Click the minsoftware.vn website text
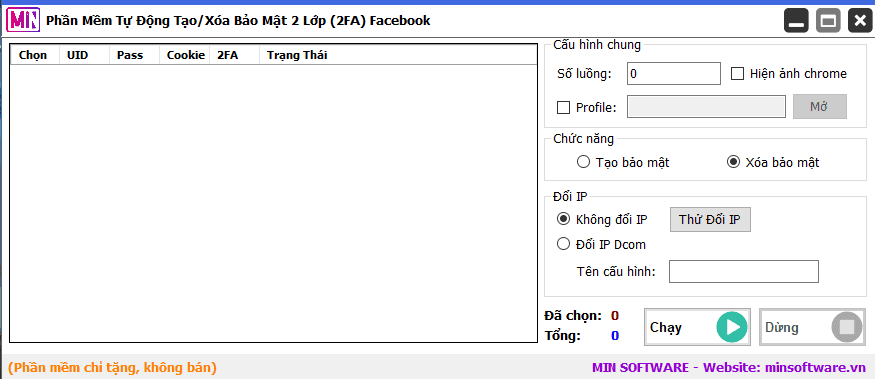This screenshot has height=379, width=875. coord(815,368)
